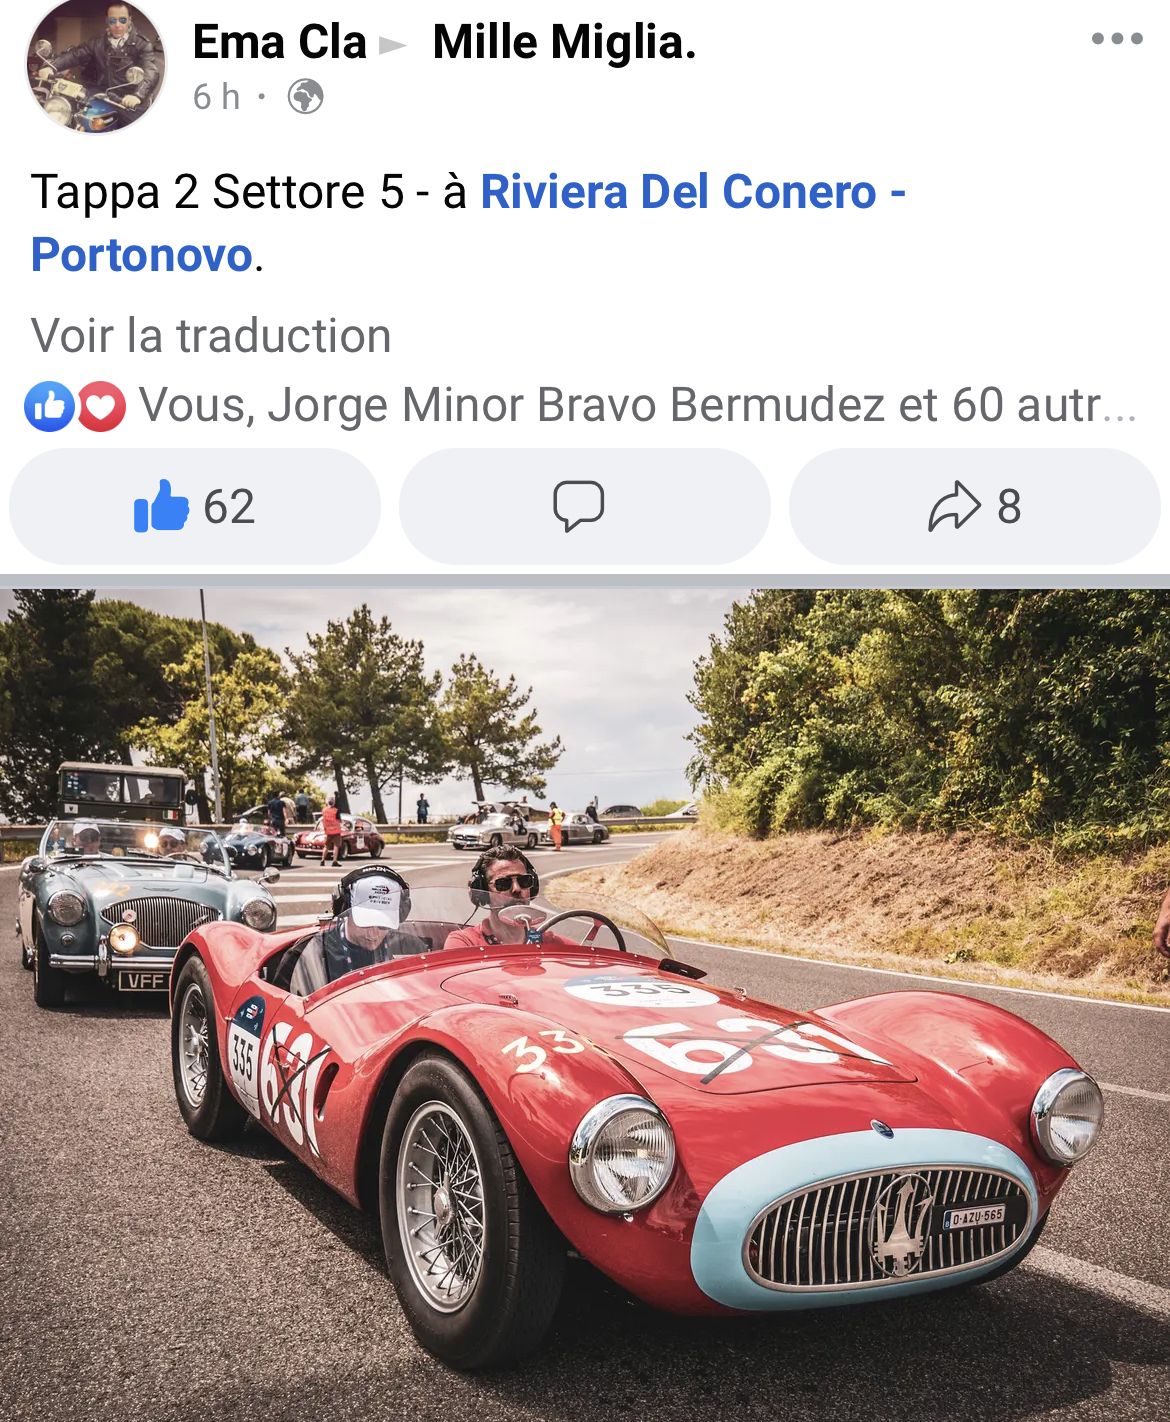Tap the like count 62
The width and height of the screenshot is (1170, 1422).
229,507
